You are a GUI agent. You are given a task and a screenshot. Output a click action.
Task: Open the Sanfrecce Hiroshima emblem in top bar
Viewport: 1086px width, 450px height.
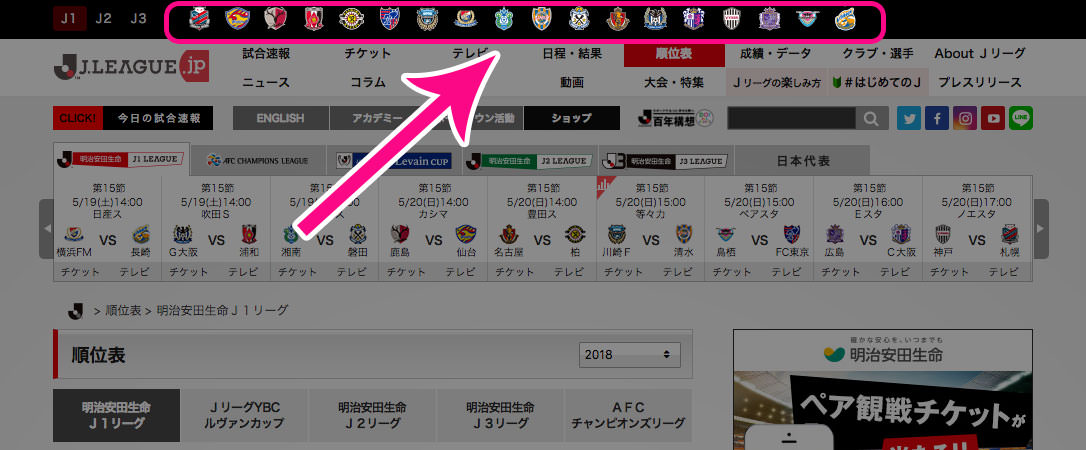point(769,19)
